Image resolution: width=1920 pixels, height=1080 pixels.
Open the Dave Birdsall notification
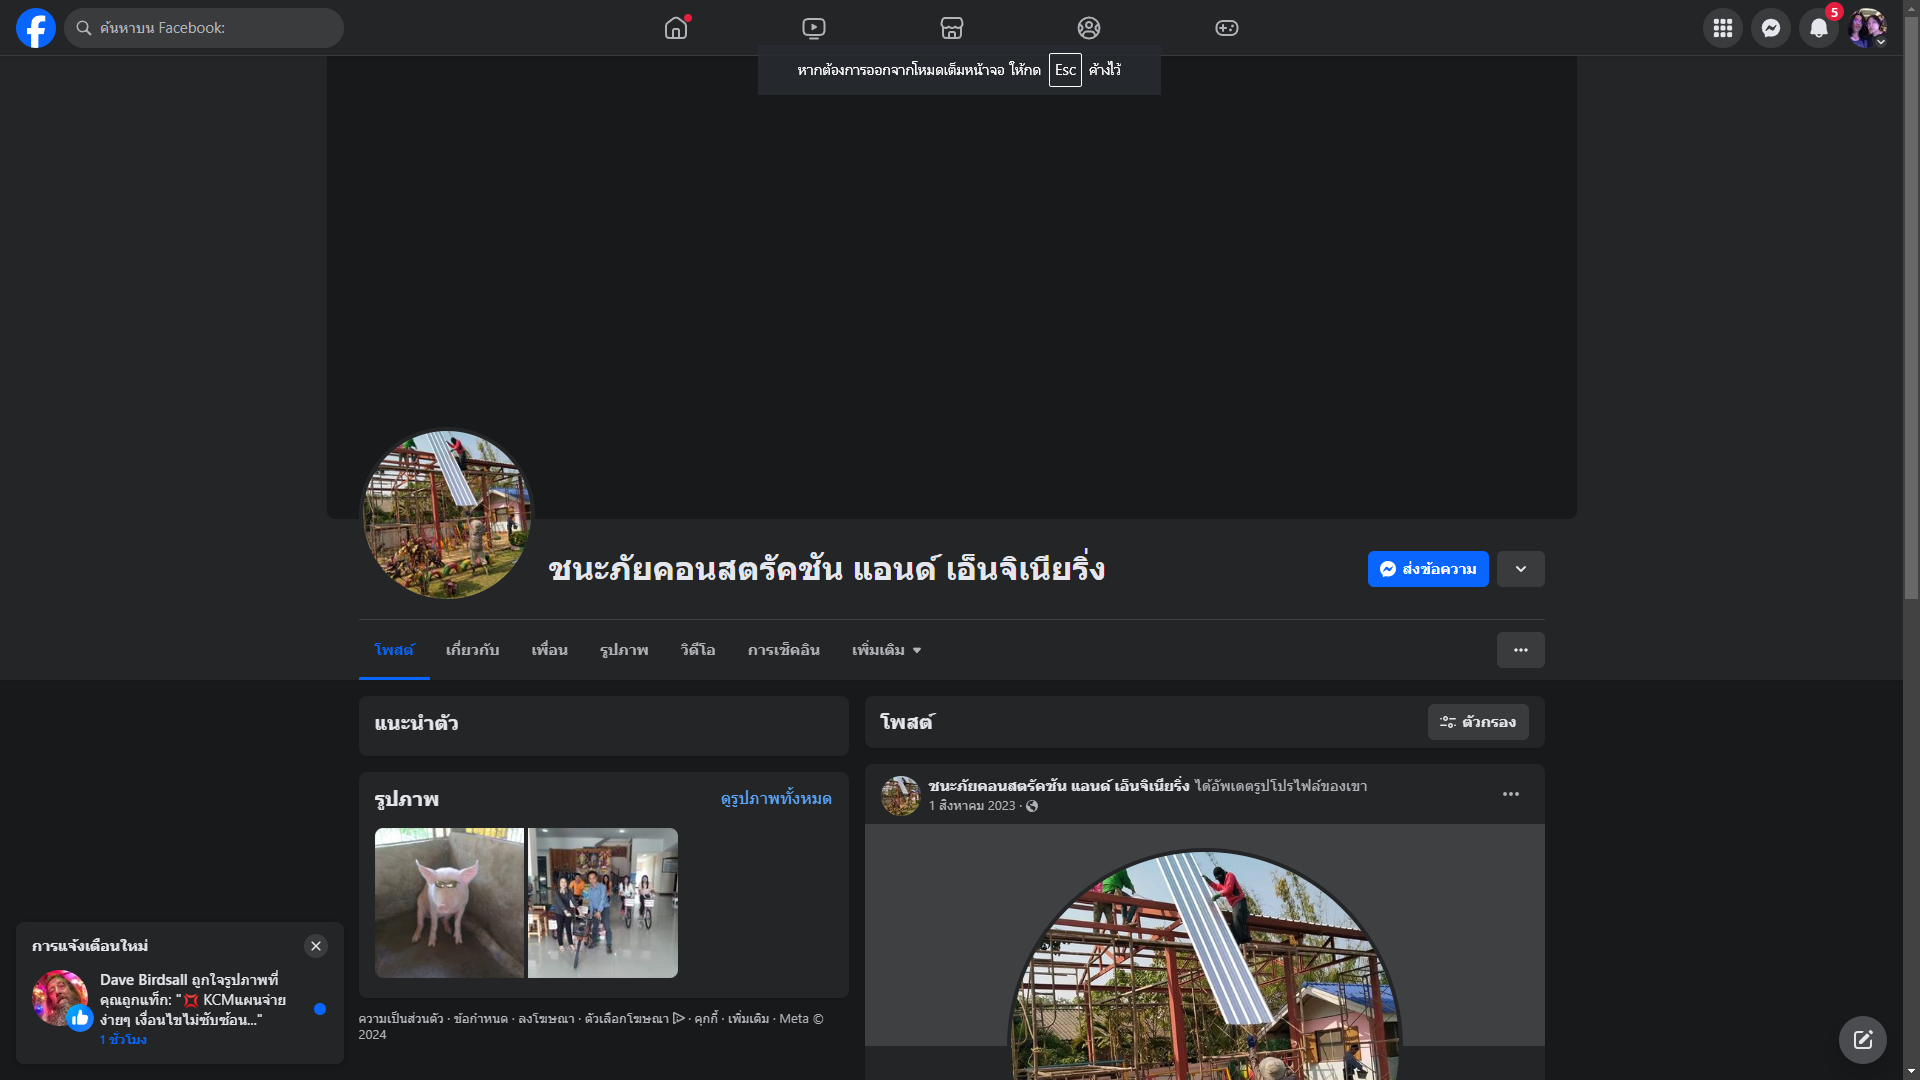180,1009
